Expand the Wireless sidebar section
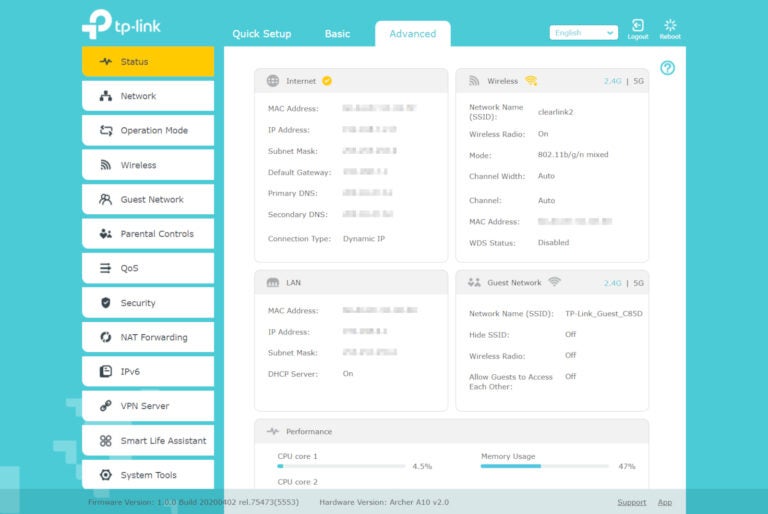Screen dimensions: 768x514 point(148,165)
